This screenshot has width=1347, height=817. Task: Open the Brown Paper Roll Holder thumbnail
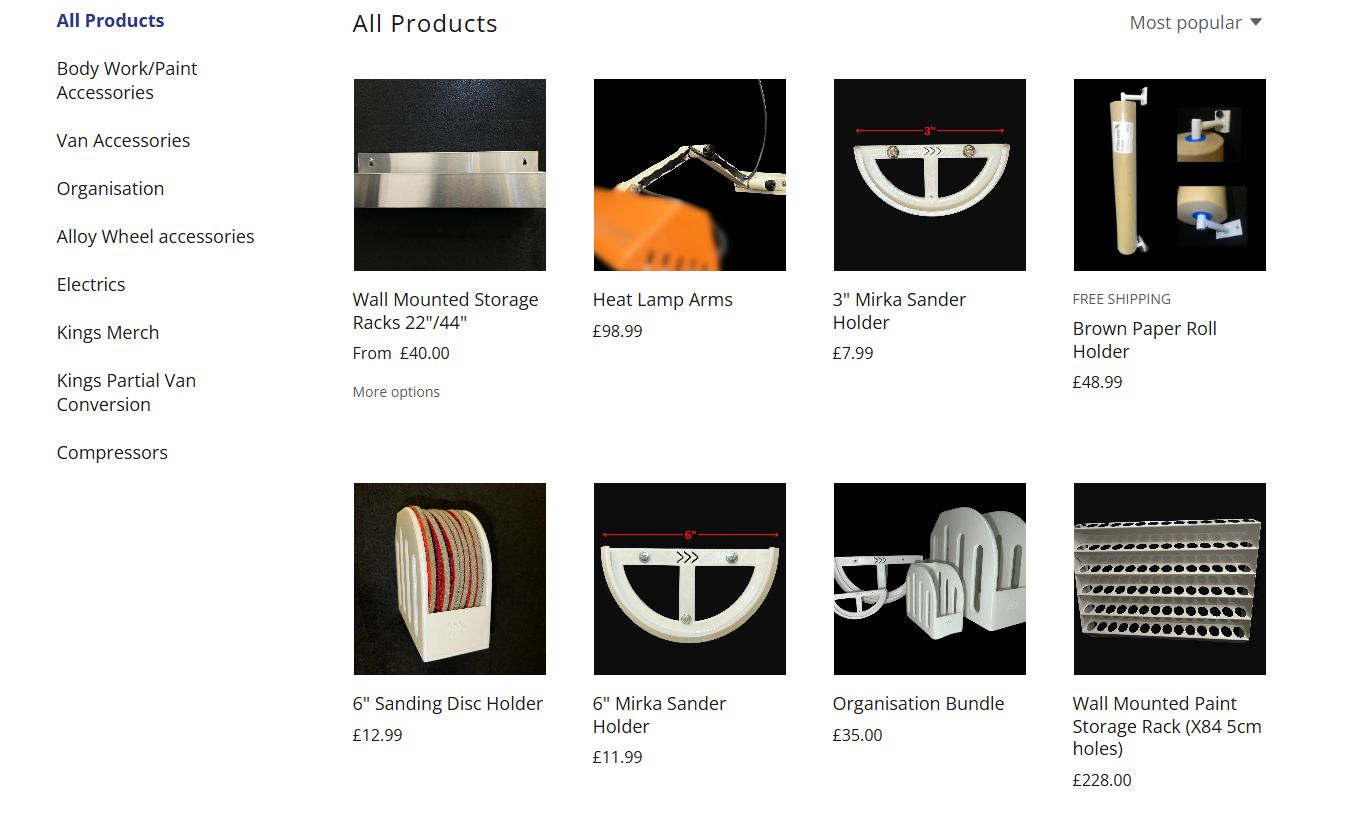(1170, 175)
